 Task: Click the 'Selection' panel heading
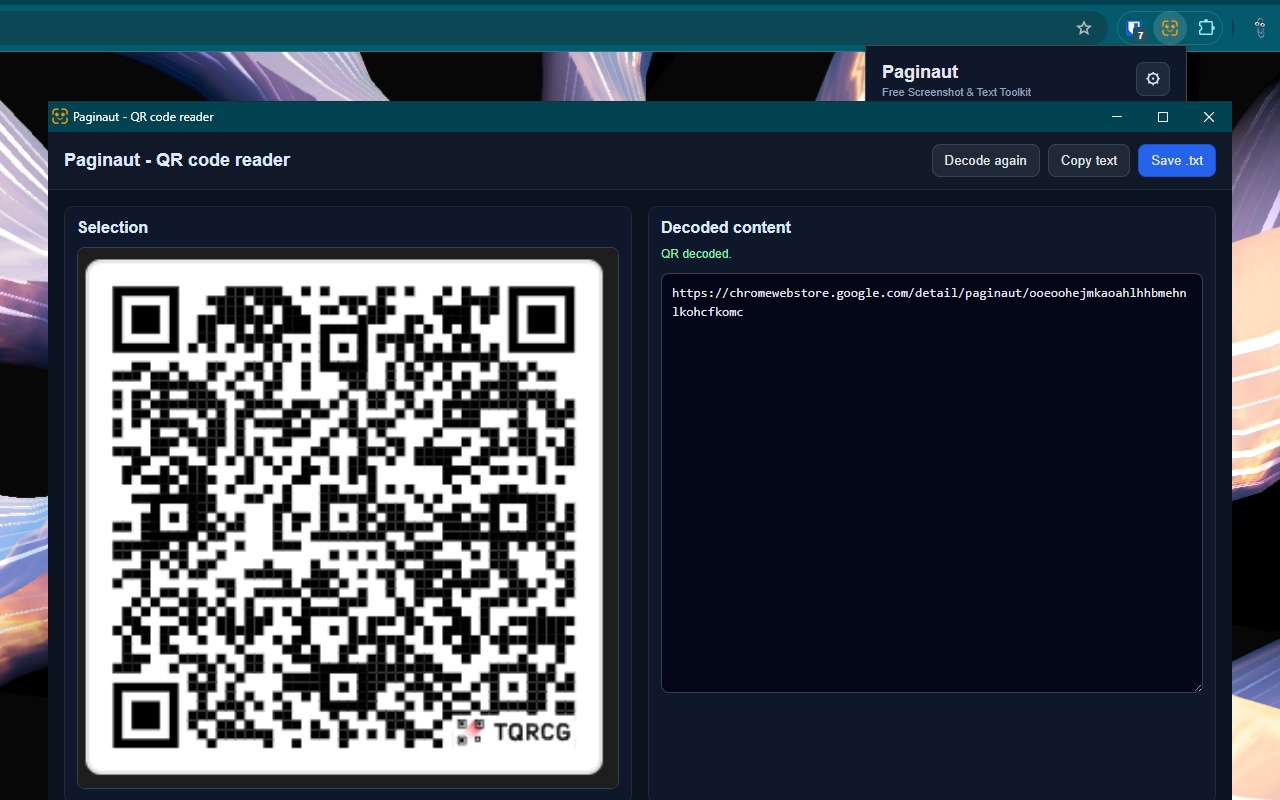[113, 227]
